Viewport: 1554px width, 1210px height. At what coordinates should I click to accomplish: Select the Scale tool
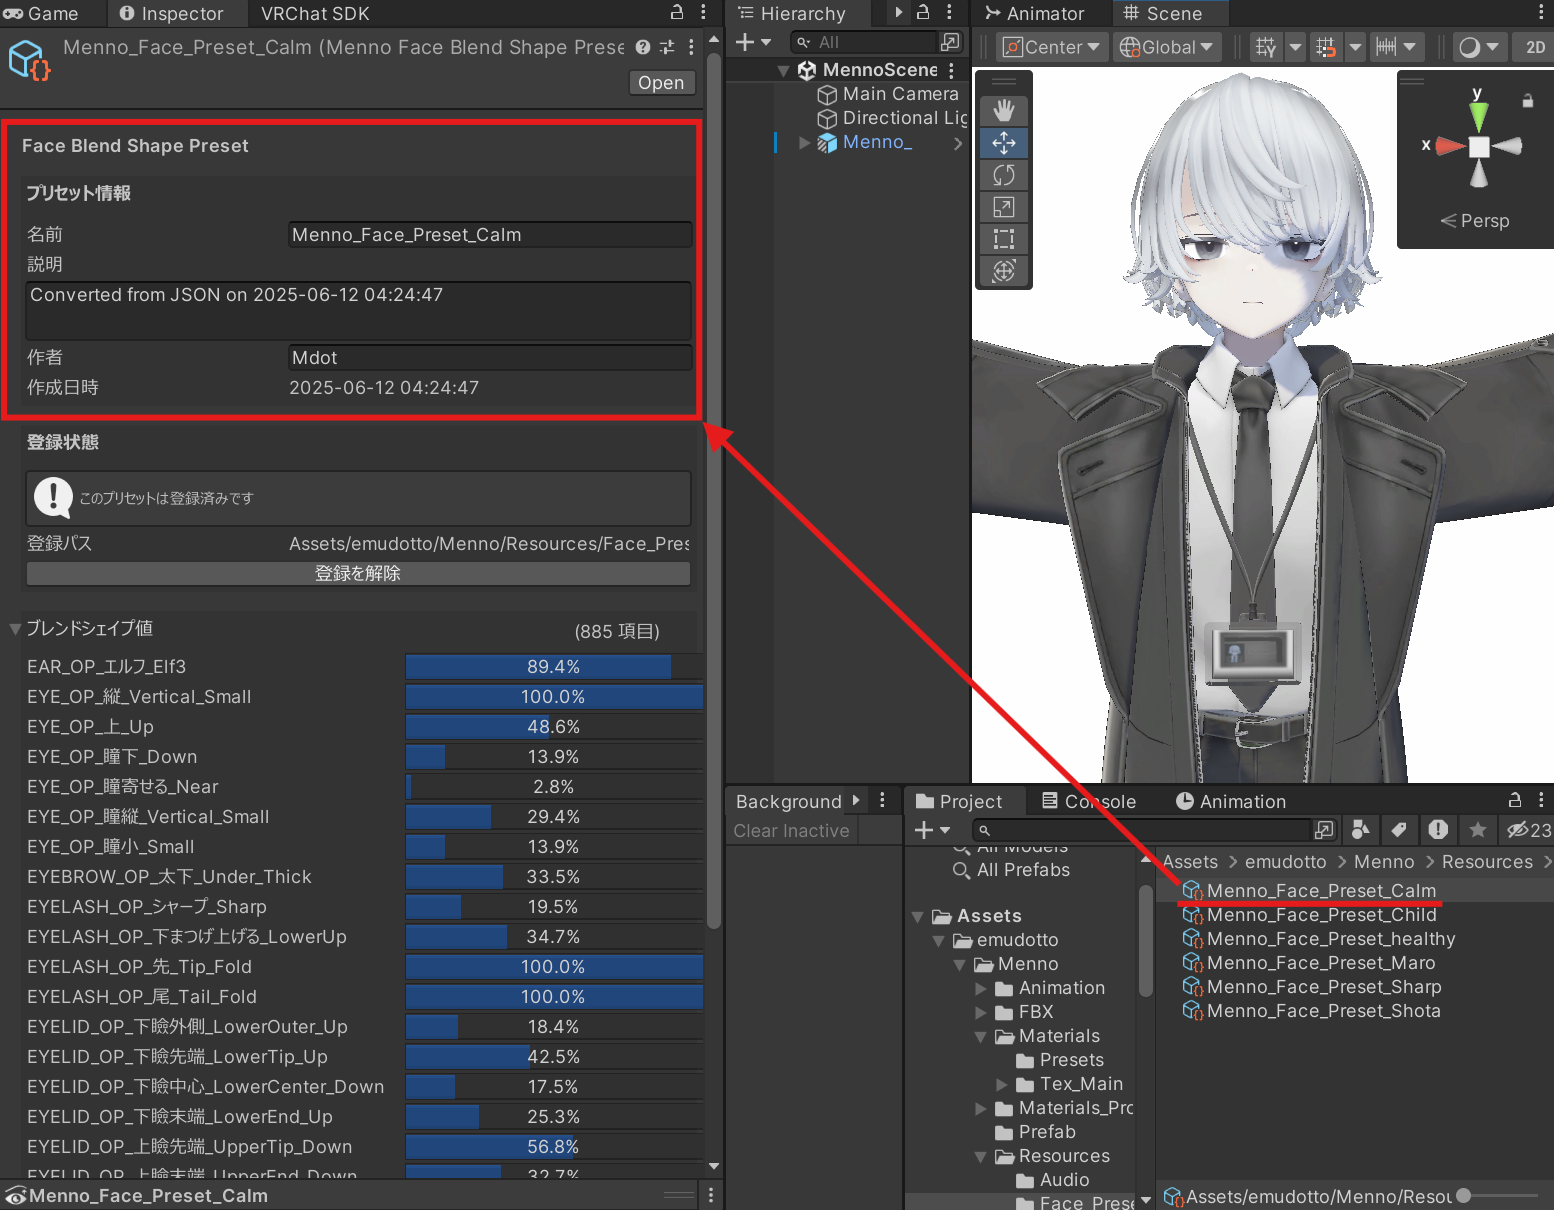pos(1003,207)
